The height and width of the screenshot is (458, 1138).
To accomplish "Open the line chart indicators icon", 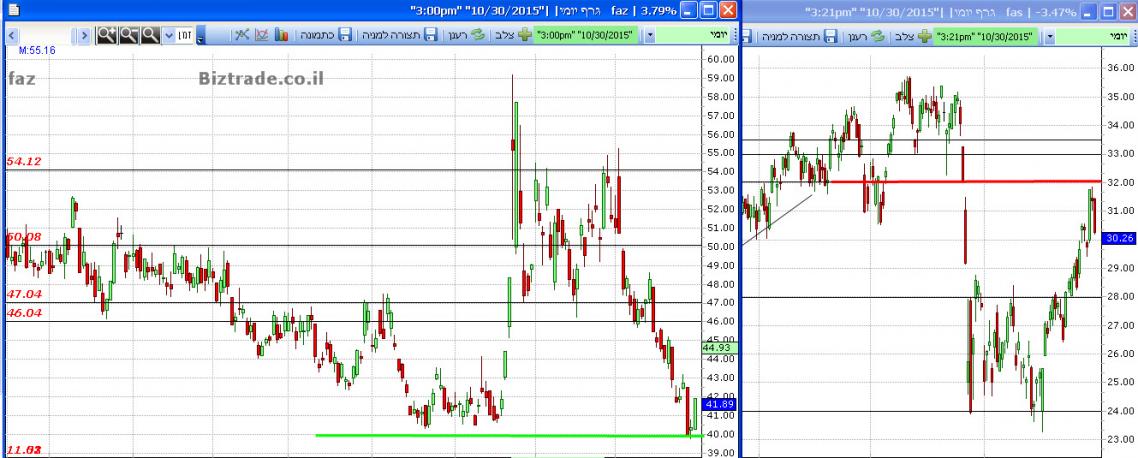I will click(x=262, y=35).
